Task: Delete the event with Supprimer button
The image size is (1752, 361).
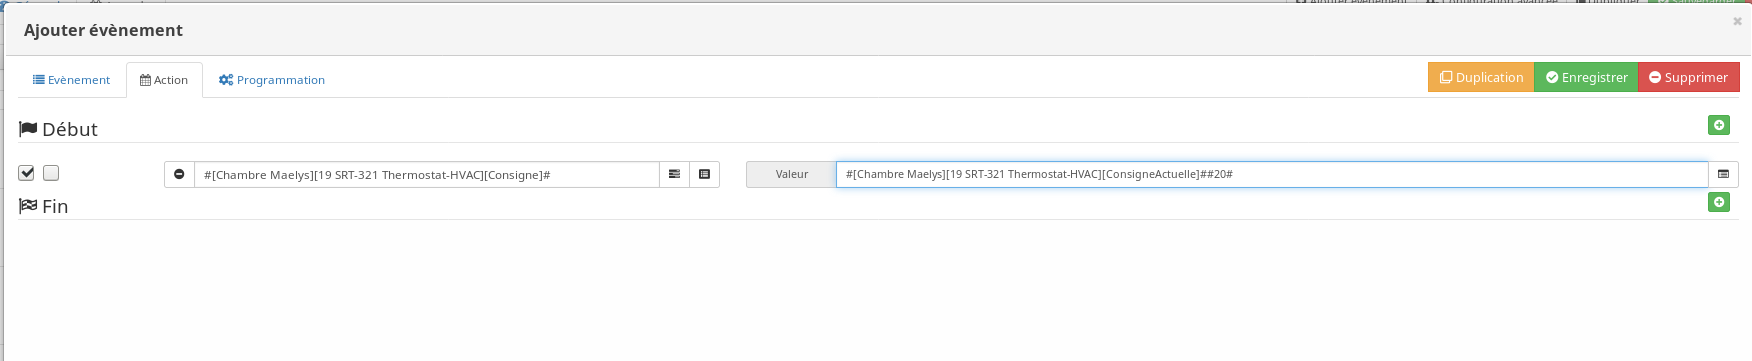Action: 1688,77
